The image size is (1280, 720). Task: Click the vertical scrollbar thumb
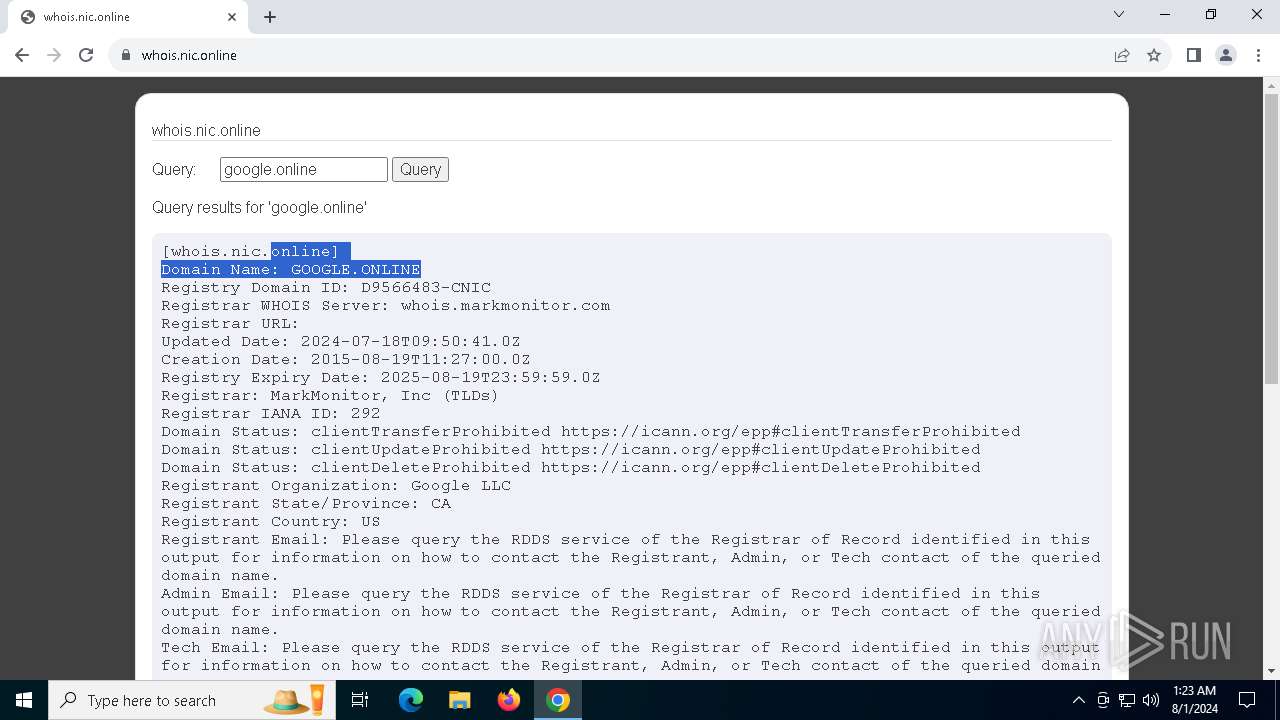click(x=1271, y=239)
